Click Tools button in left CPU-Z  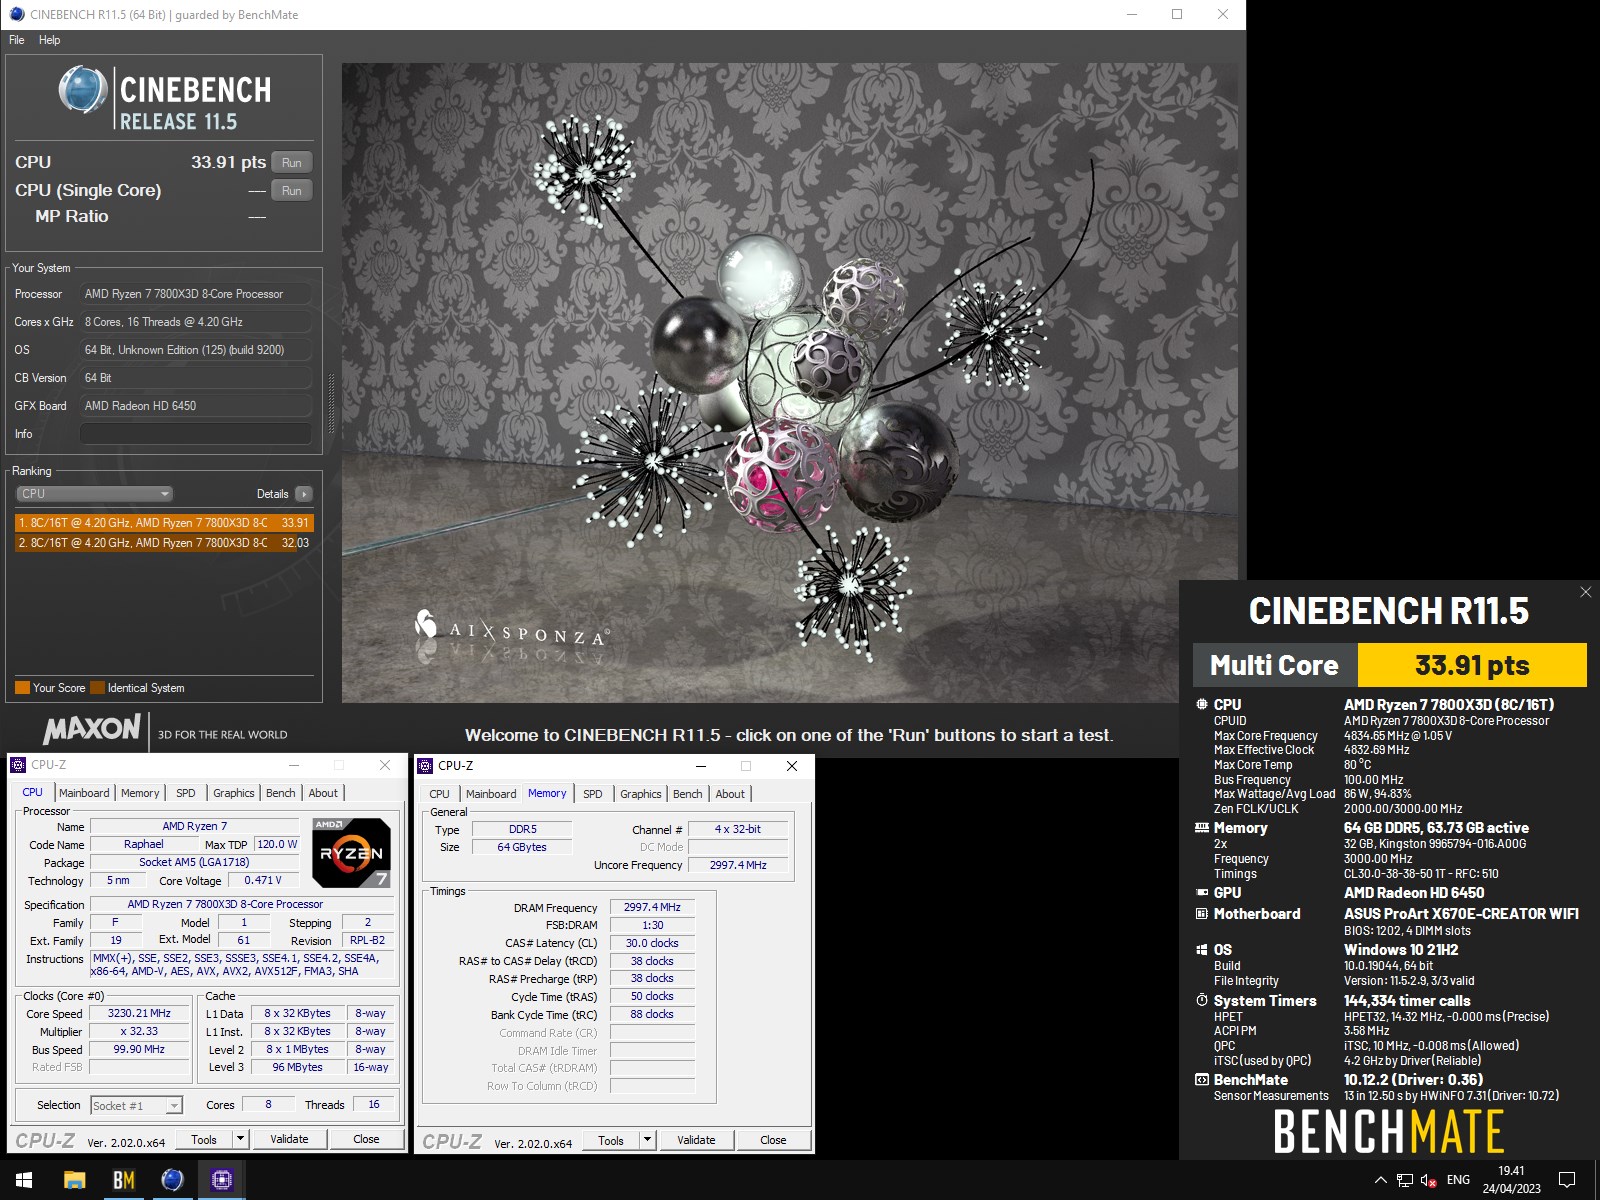click(x=204, y=1139)
